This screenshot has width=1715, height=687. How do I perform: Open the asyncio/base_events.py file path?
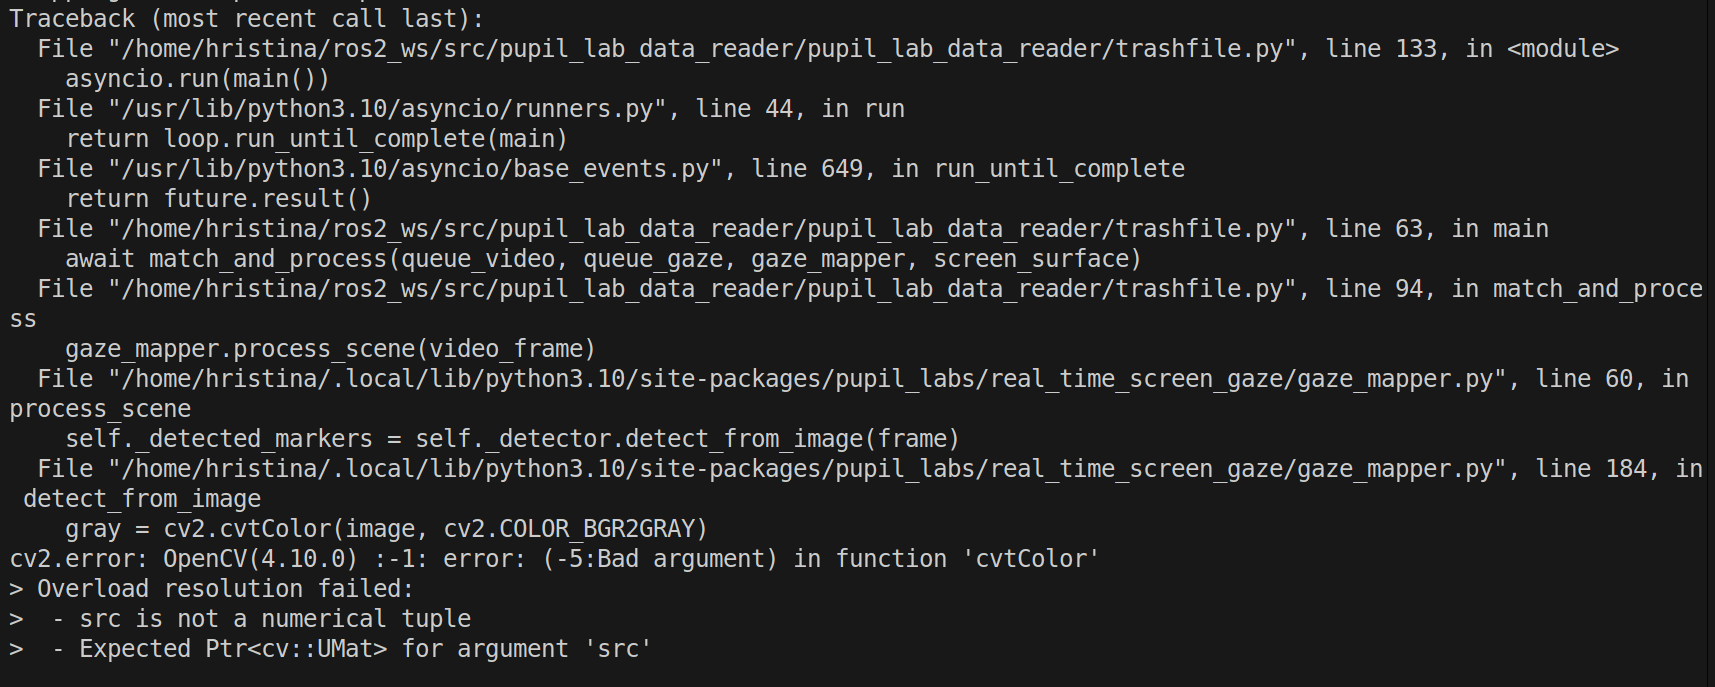point(415,169)
